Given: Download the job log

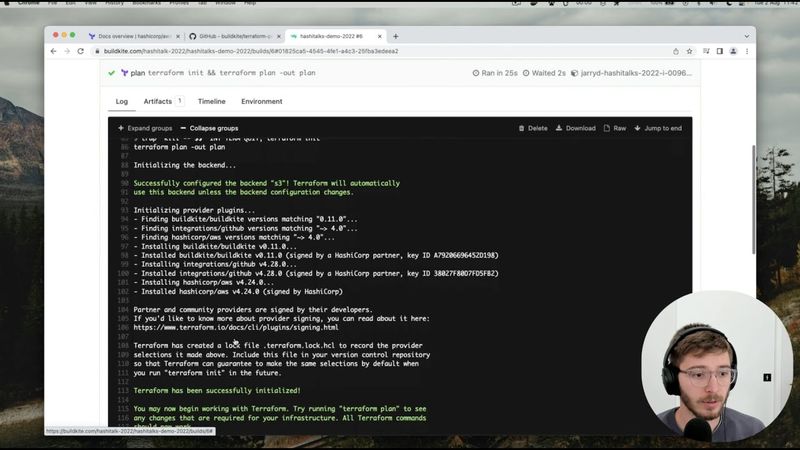Looking at the screenshot, I should click(x=576, y=128).
